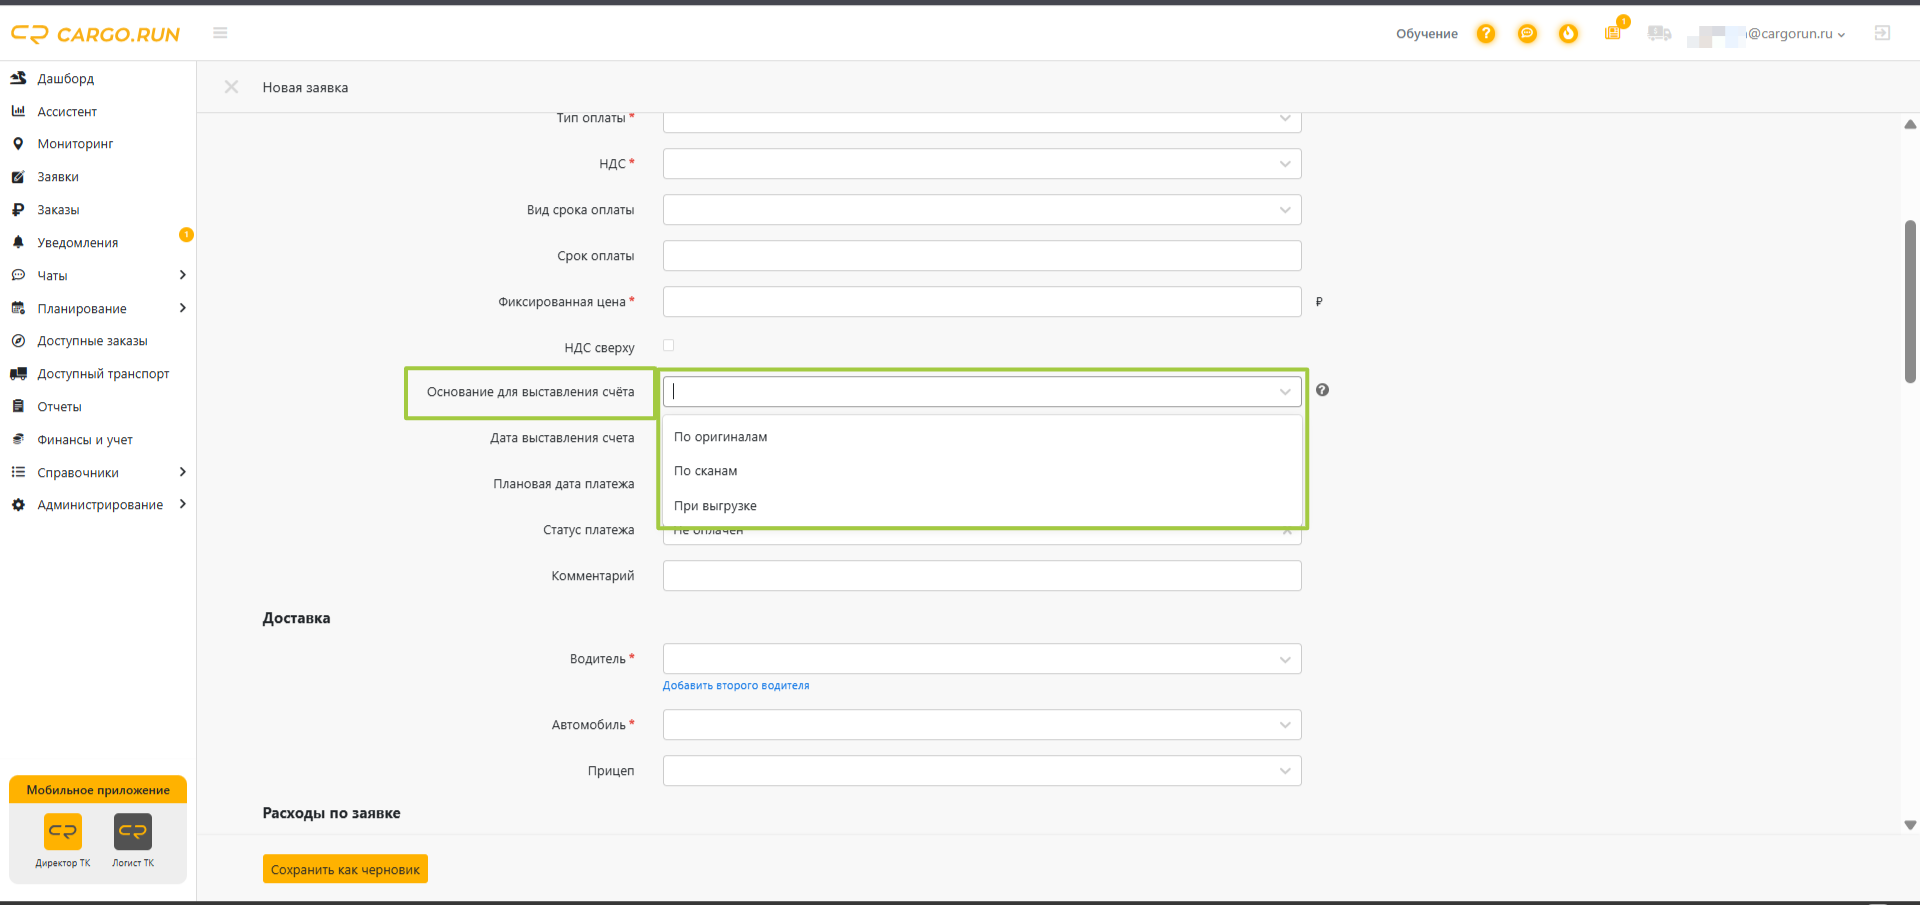Open the Логист ТК mobile app icon
The image size is (1920, 905).
(133, 831)
